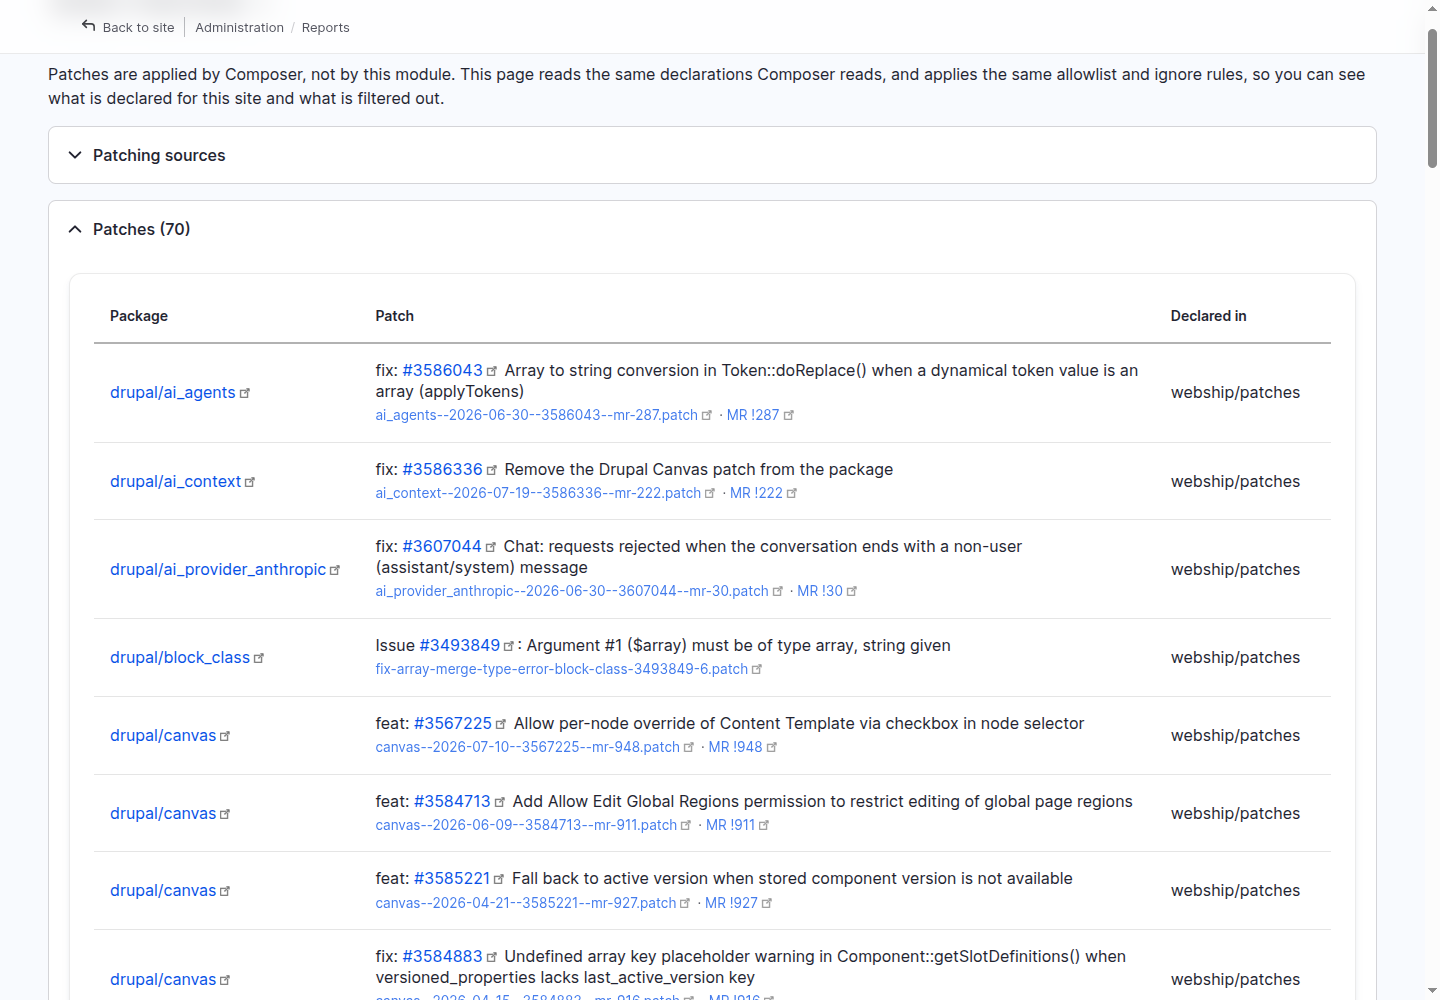Open the MR !287 link

[753, 415]
